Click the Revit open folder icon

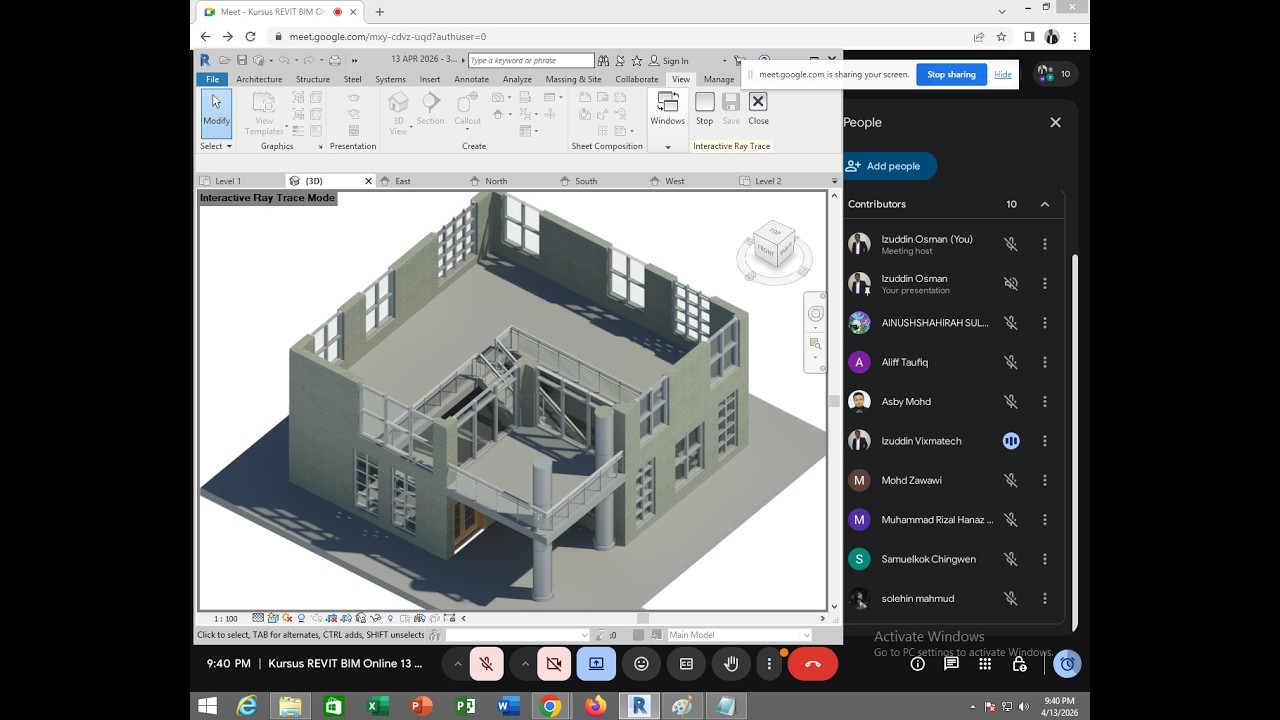[225, 60]
